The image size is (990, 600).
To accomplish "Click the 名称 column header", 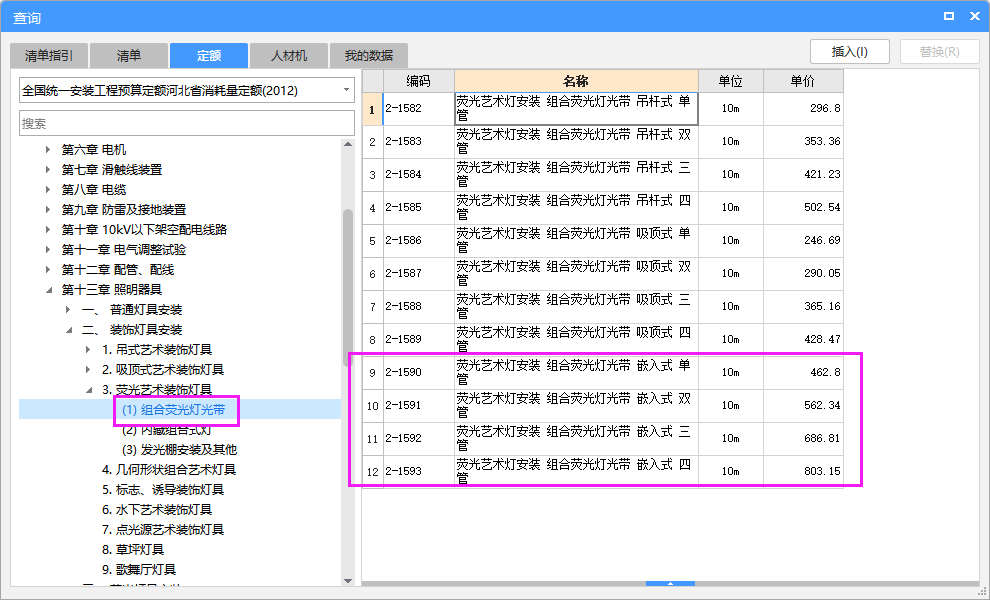I will pyautogui.click(x=576, y=81).
